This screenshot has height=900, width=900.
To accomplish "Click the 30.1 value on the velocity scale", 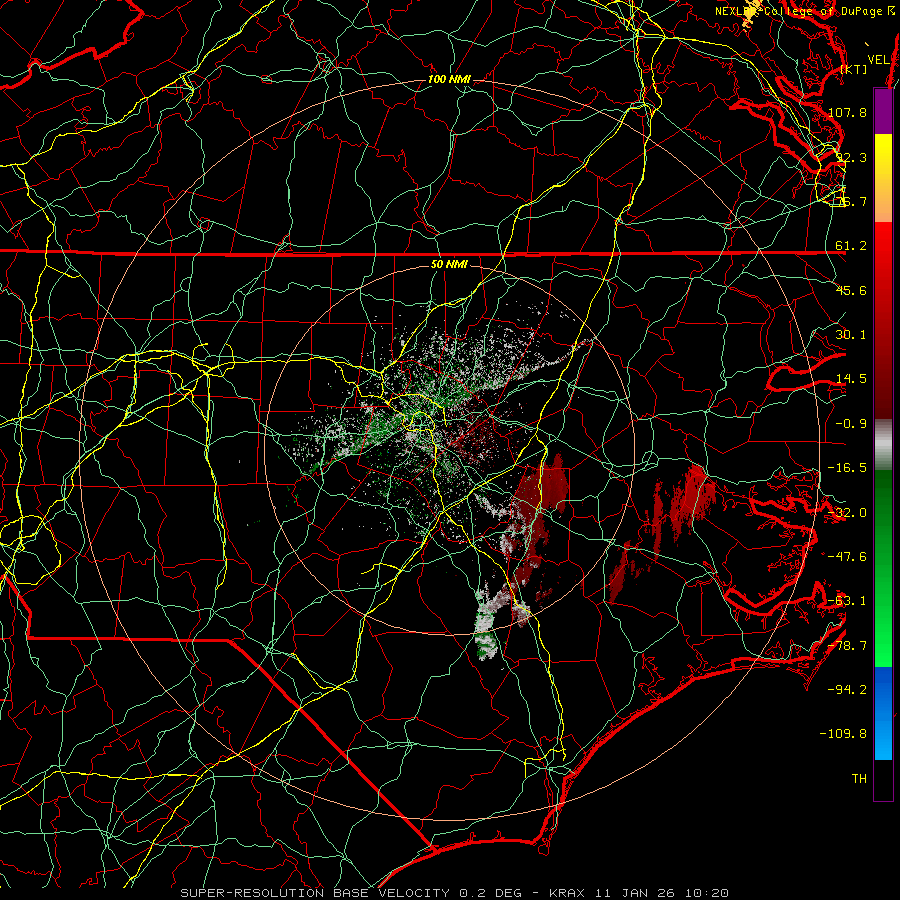I will [x=851, y=335].
